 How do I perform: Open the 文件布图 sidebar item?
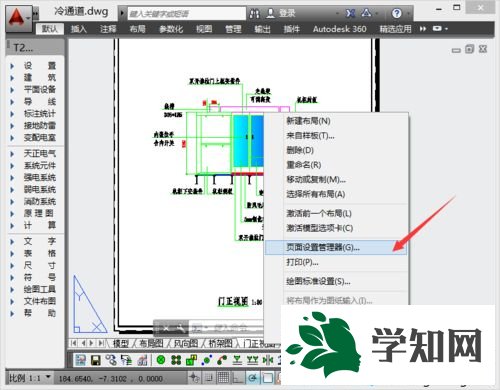[x=40, y=301]
